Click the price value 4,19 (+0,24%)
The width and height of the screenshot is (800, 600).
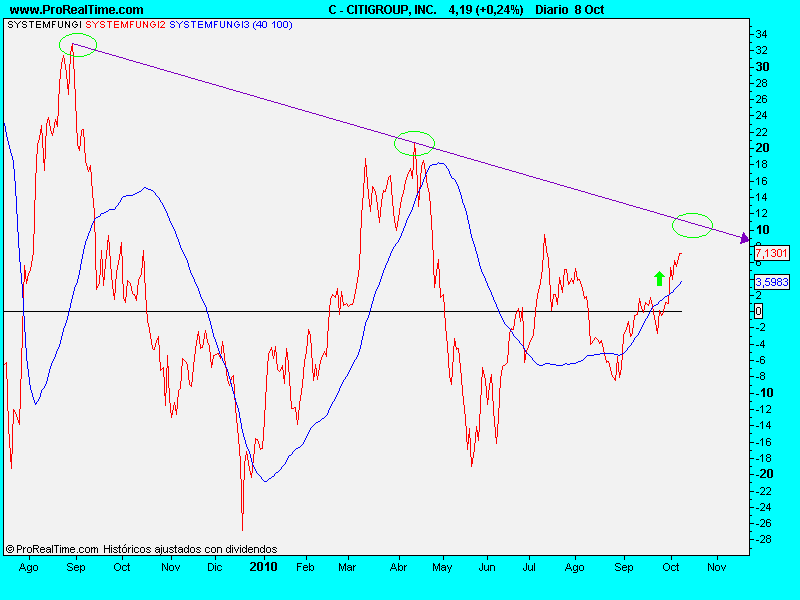(x=486, y=10)
